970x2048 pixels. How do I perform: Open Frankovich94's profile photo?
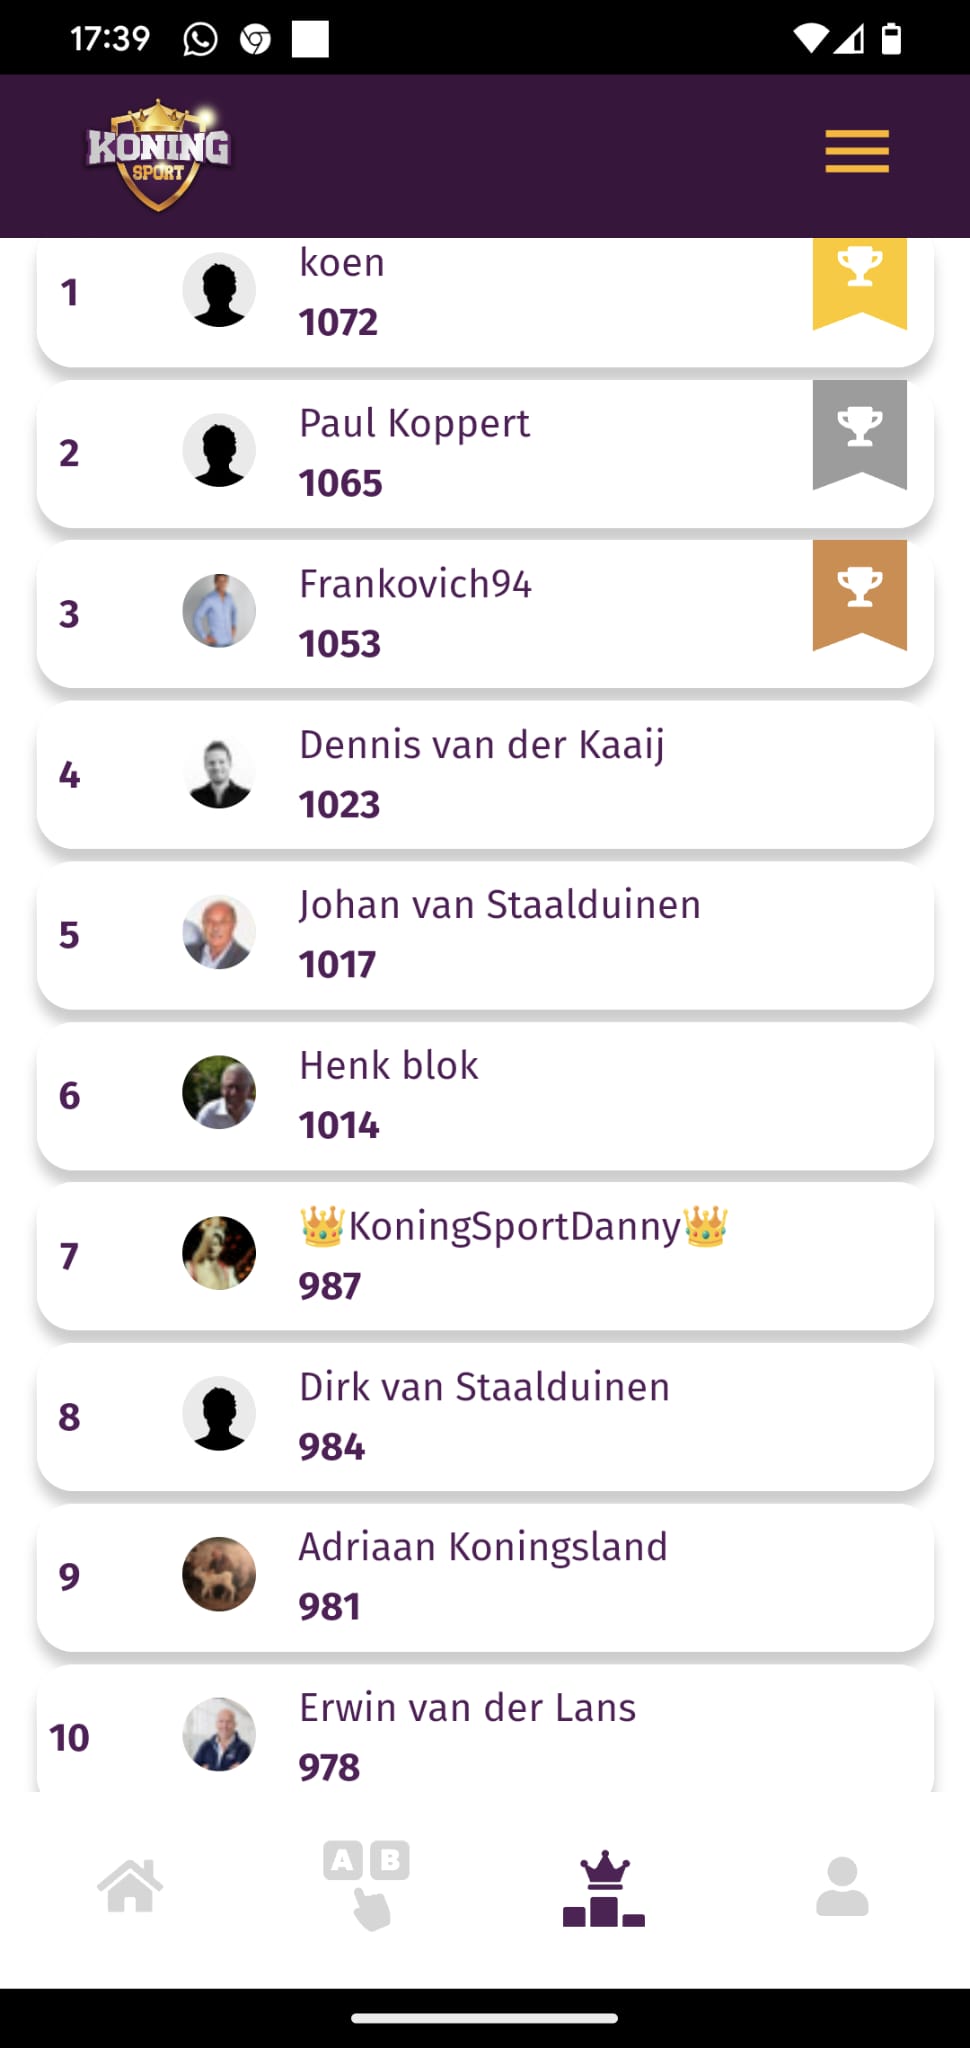pyautogui.click(x=219, y=611)
